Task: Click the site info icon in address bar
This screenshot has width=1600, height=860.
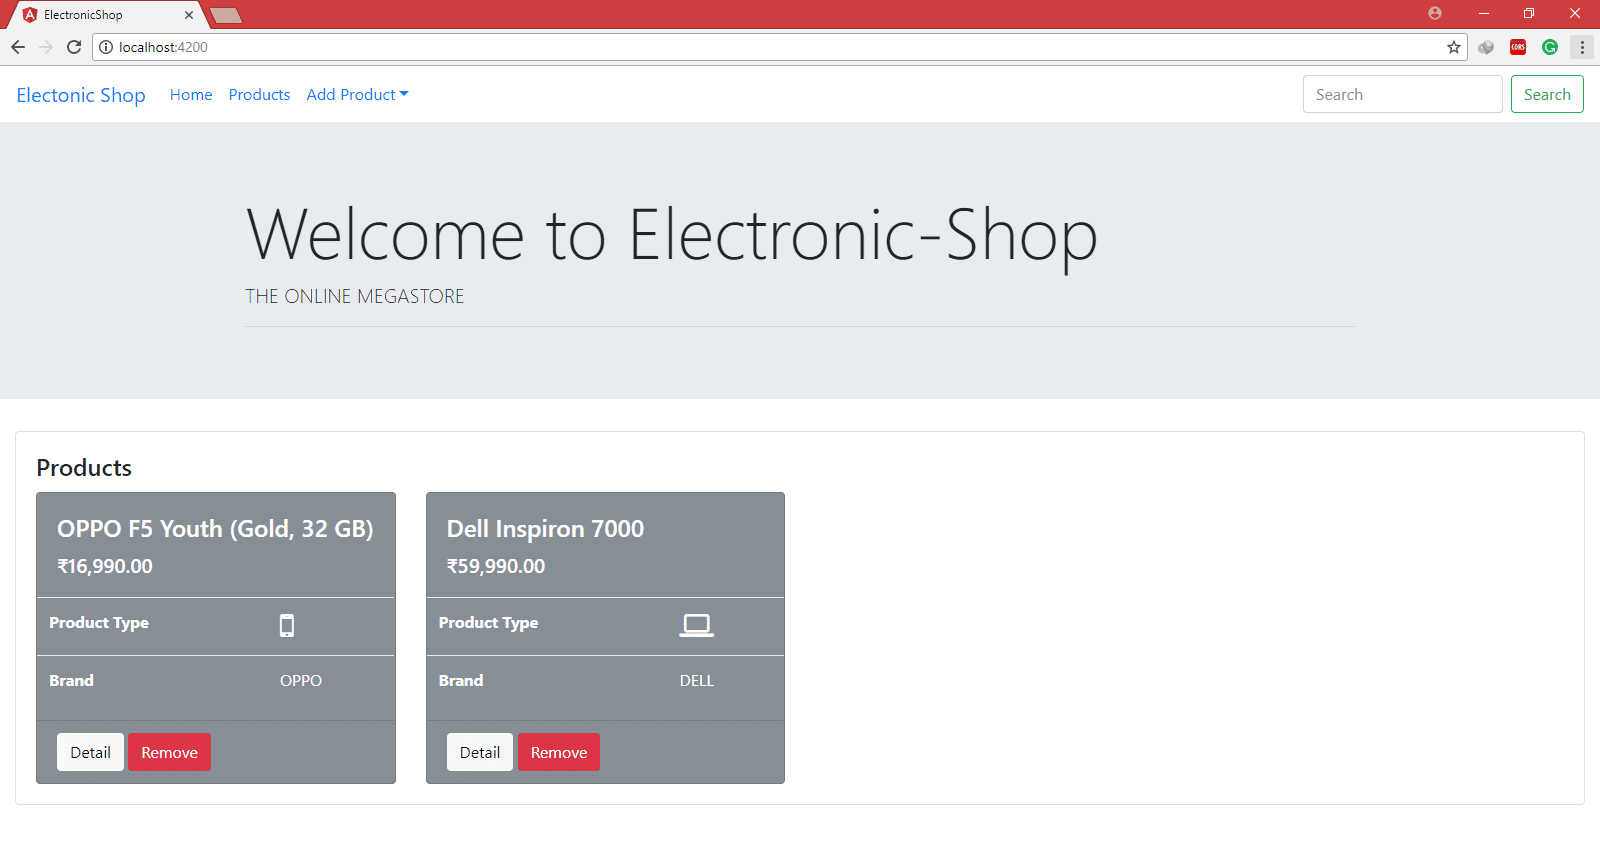Action: [106, 47]
